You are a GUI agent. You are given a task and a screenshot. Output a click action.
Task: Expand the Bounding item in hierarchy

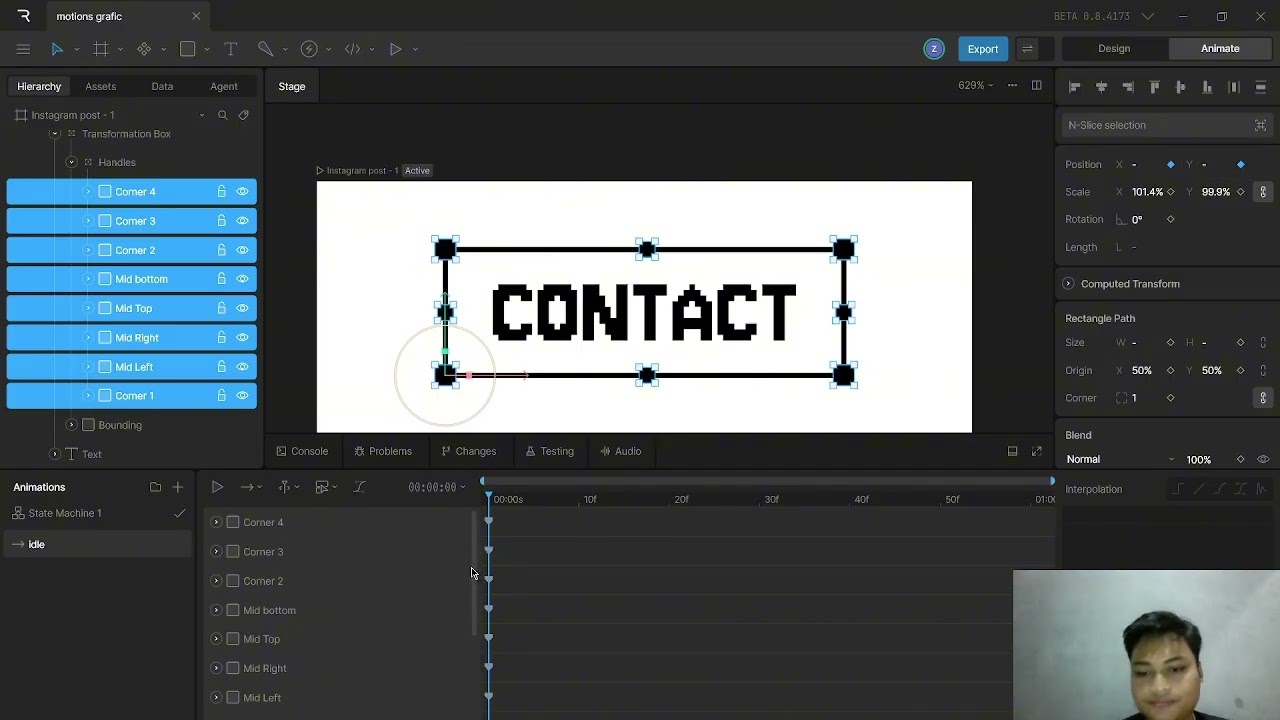point(71,425)
